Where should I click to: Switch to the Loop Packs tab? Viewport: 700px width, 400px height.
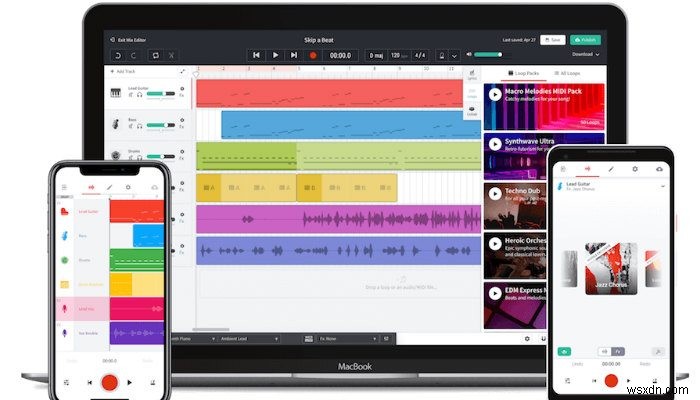pyautogui.click(x=524, y=73)
